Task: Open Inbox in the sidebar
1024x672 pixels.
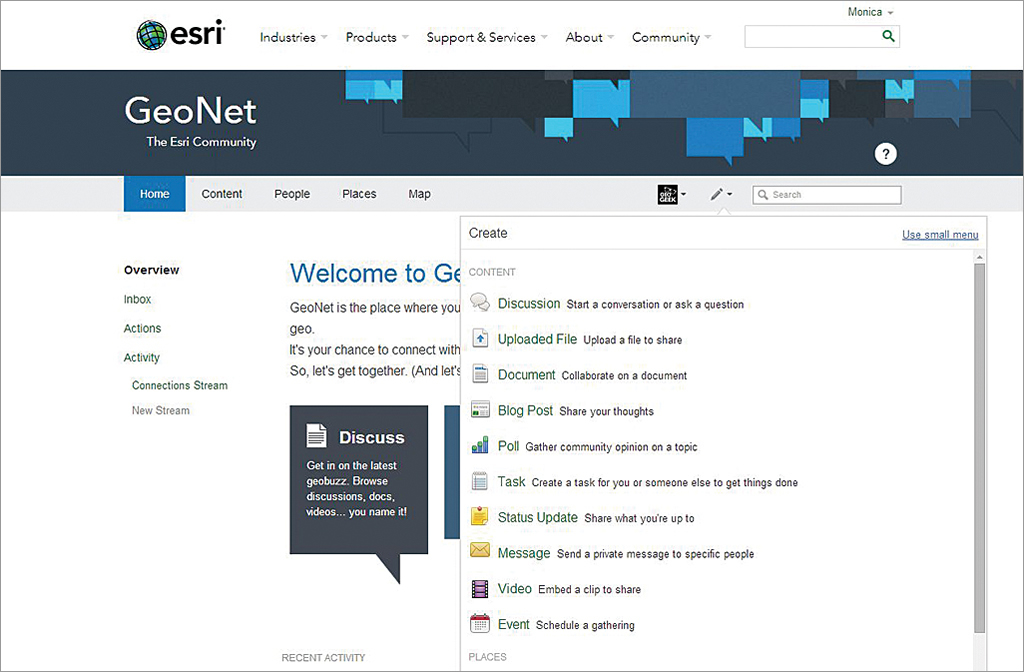Action: click(x=137, y=299)
